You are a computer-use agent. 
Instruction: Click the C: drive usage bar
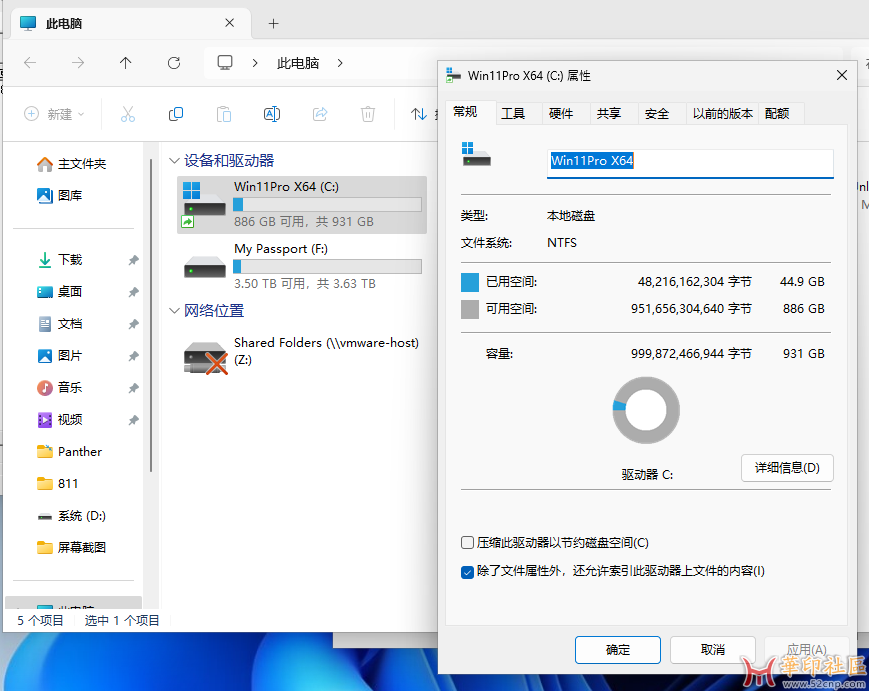[327, 204]
